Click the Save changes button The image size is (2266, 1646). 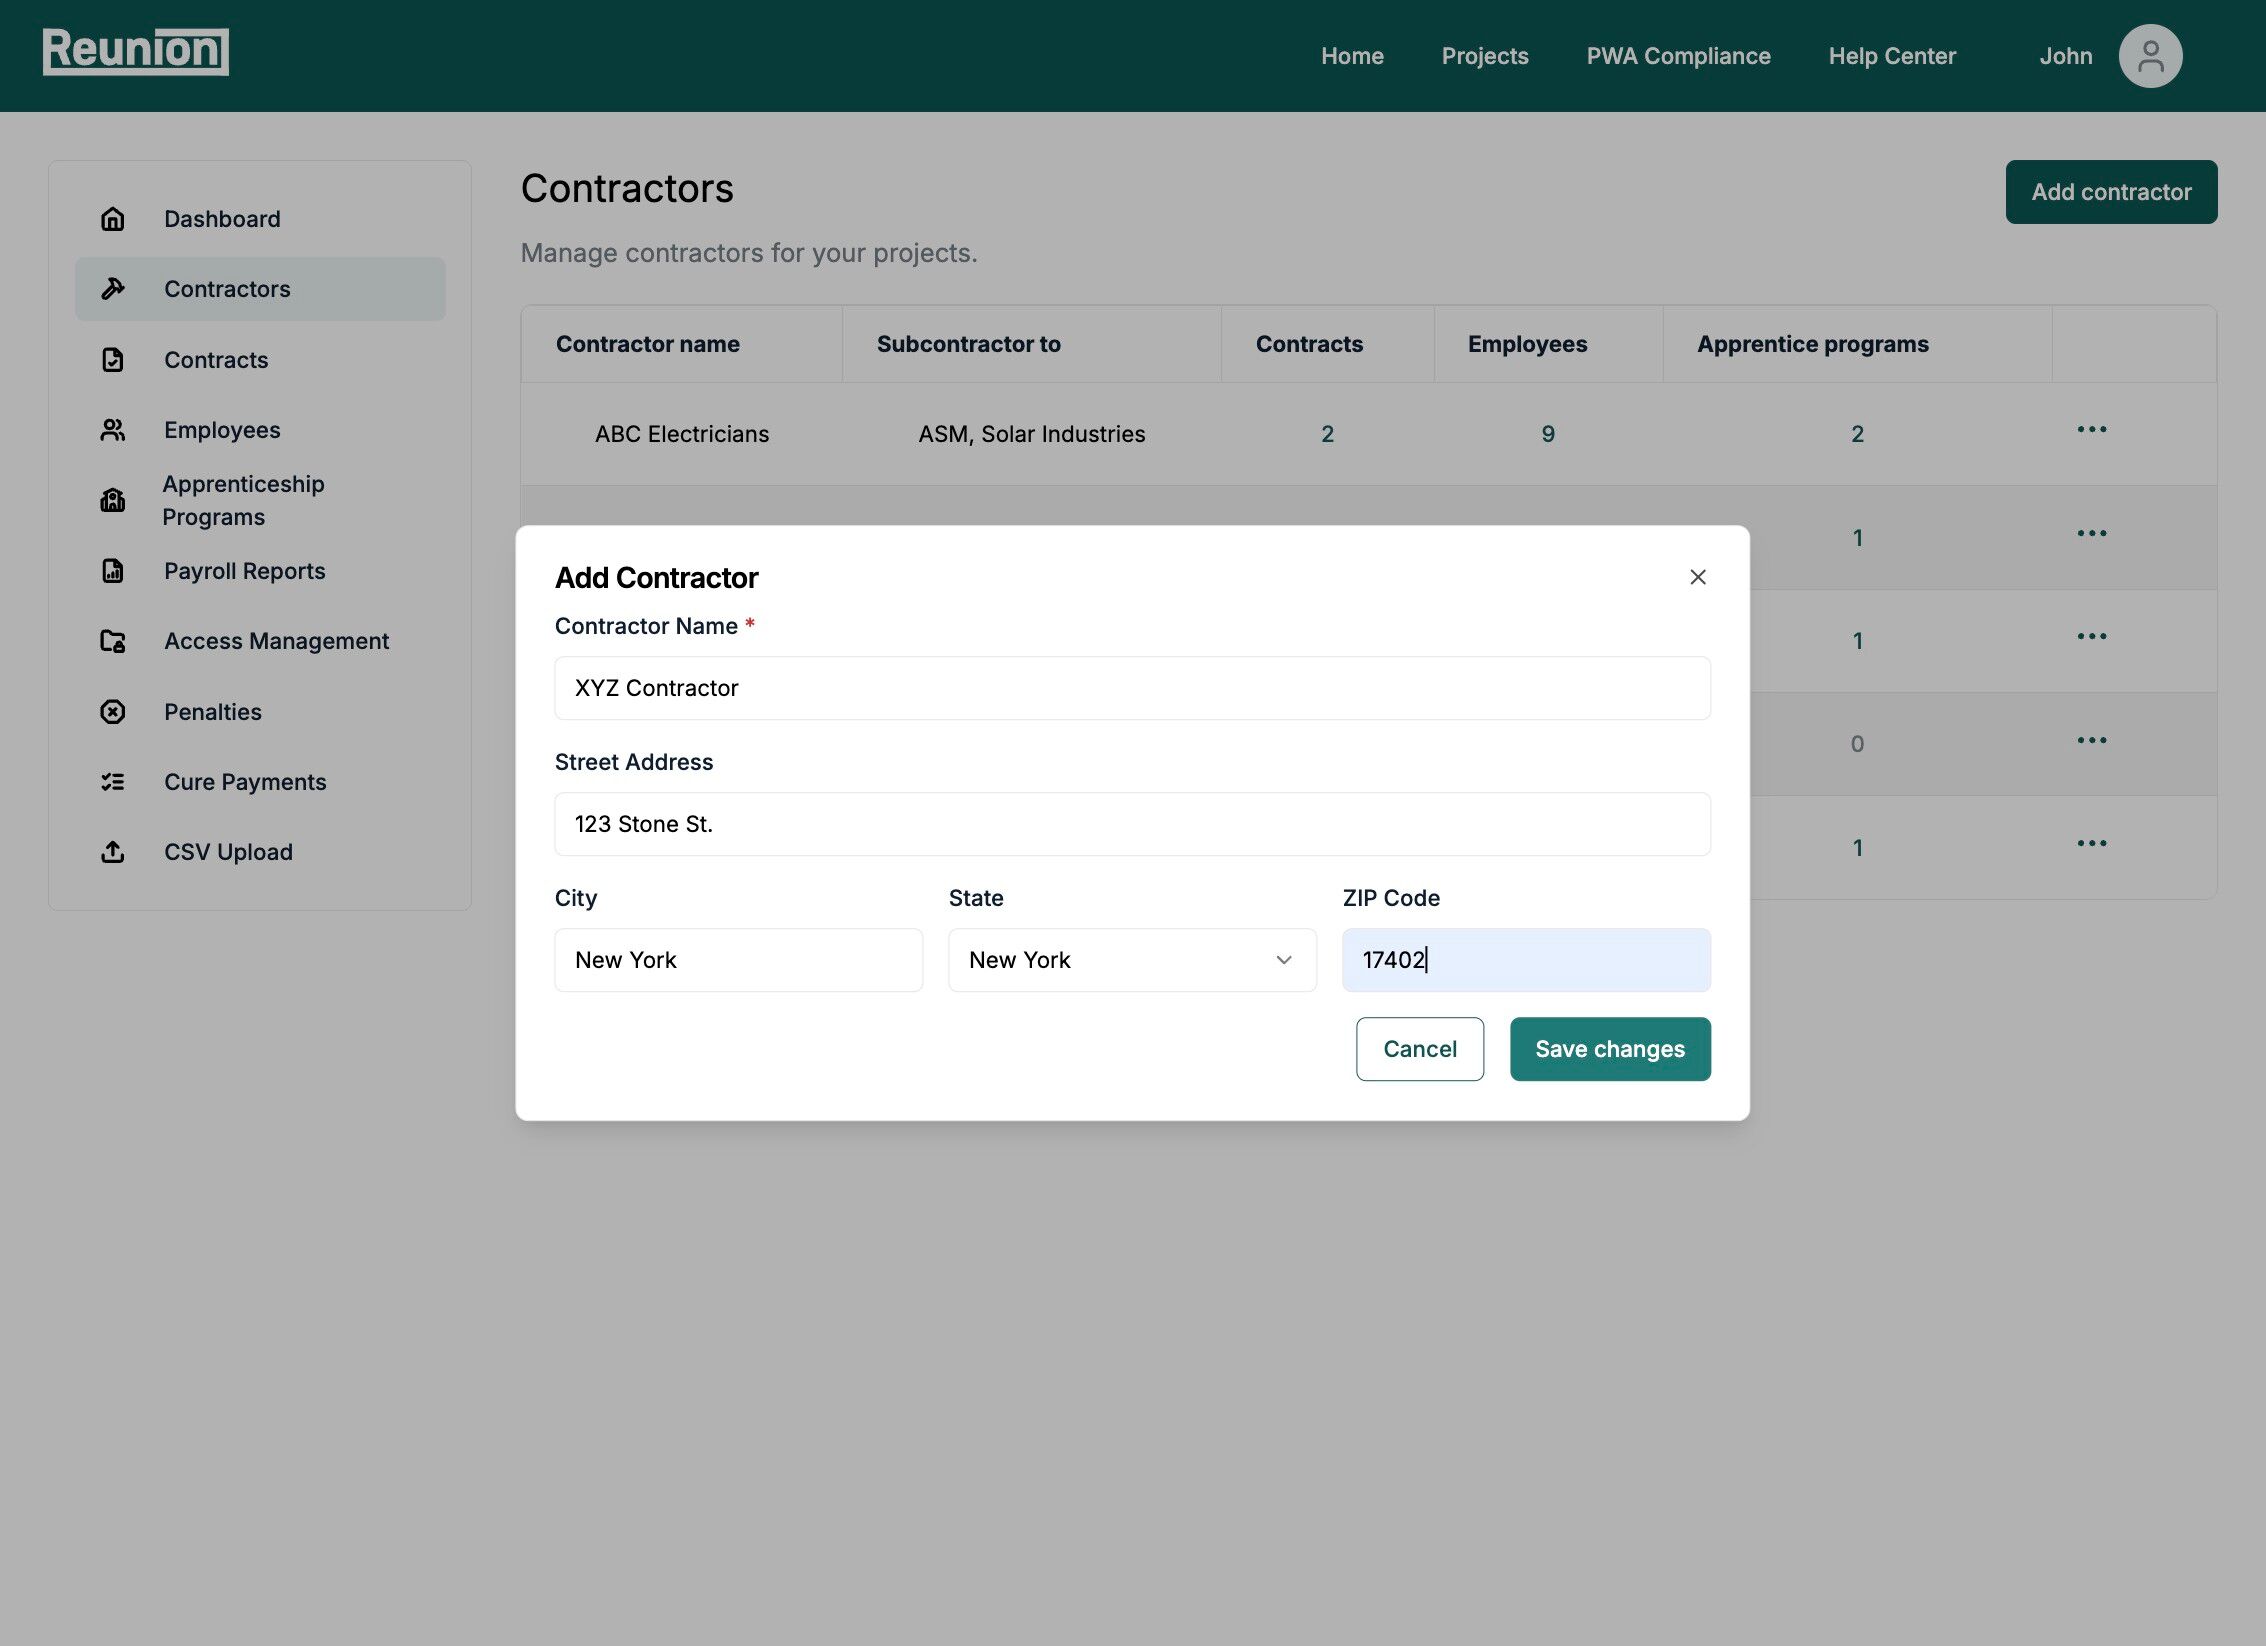point(1610,1049)
